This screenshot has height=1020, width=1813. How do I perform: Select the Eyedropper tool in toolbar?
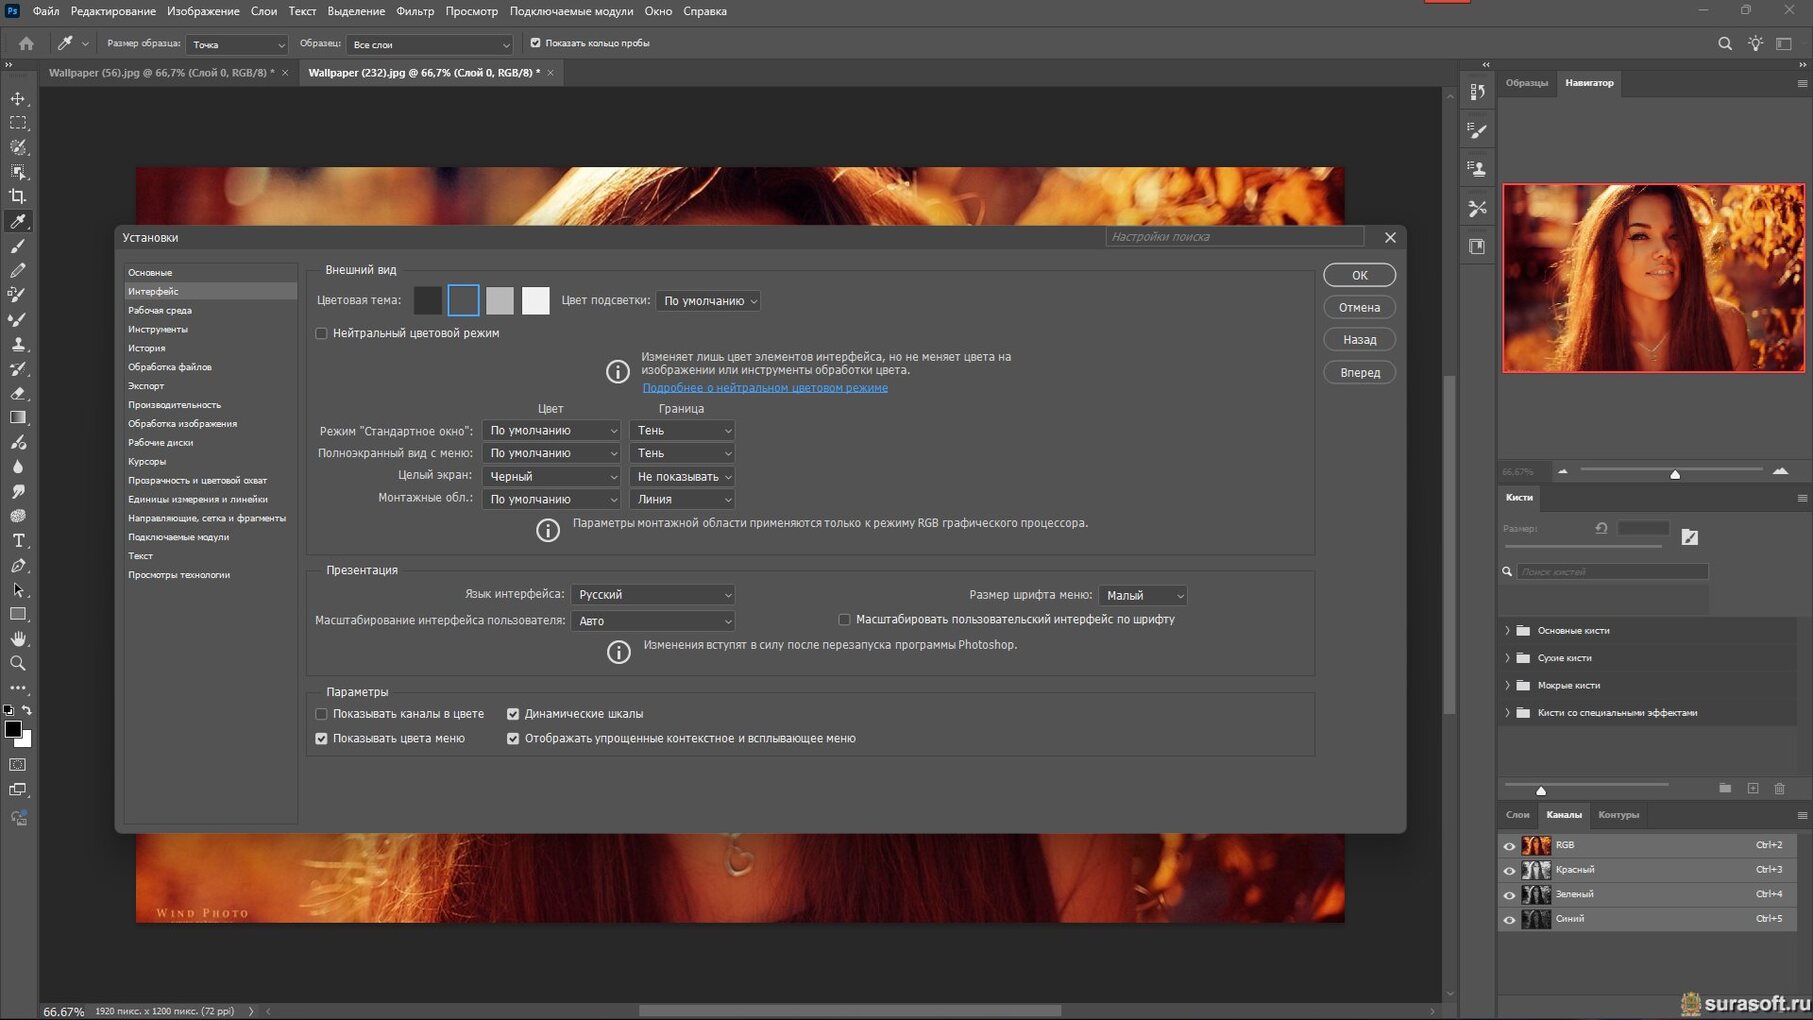(x=18, y=221)
